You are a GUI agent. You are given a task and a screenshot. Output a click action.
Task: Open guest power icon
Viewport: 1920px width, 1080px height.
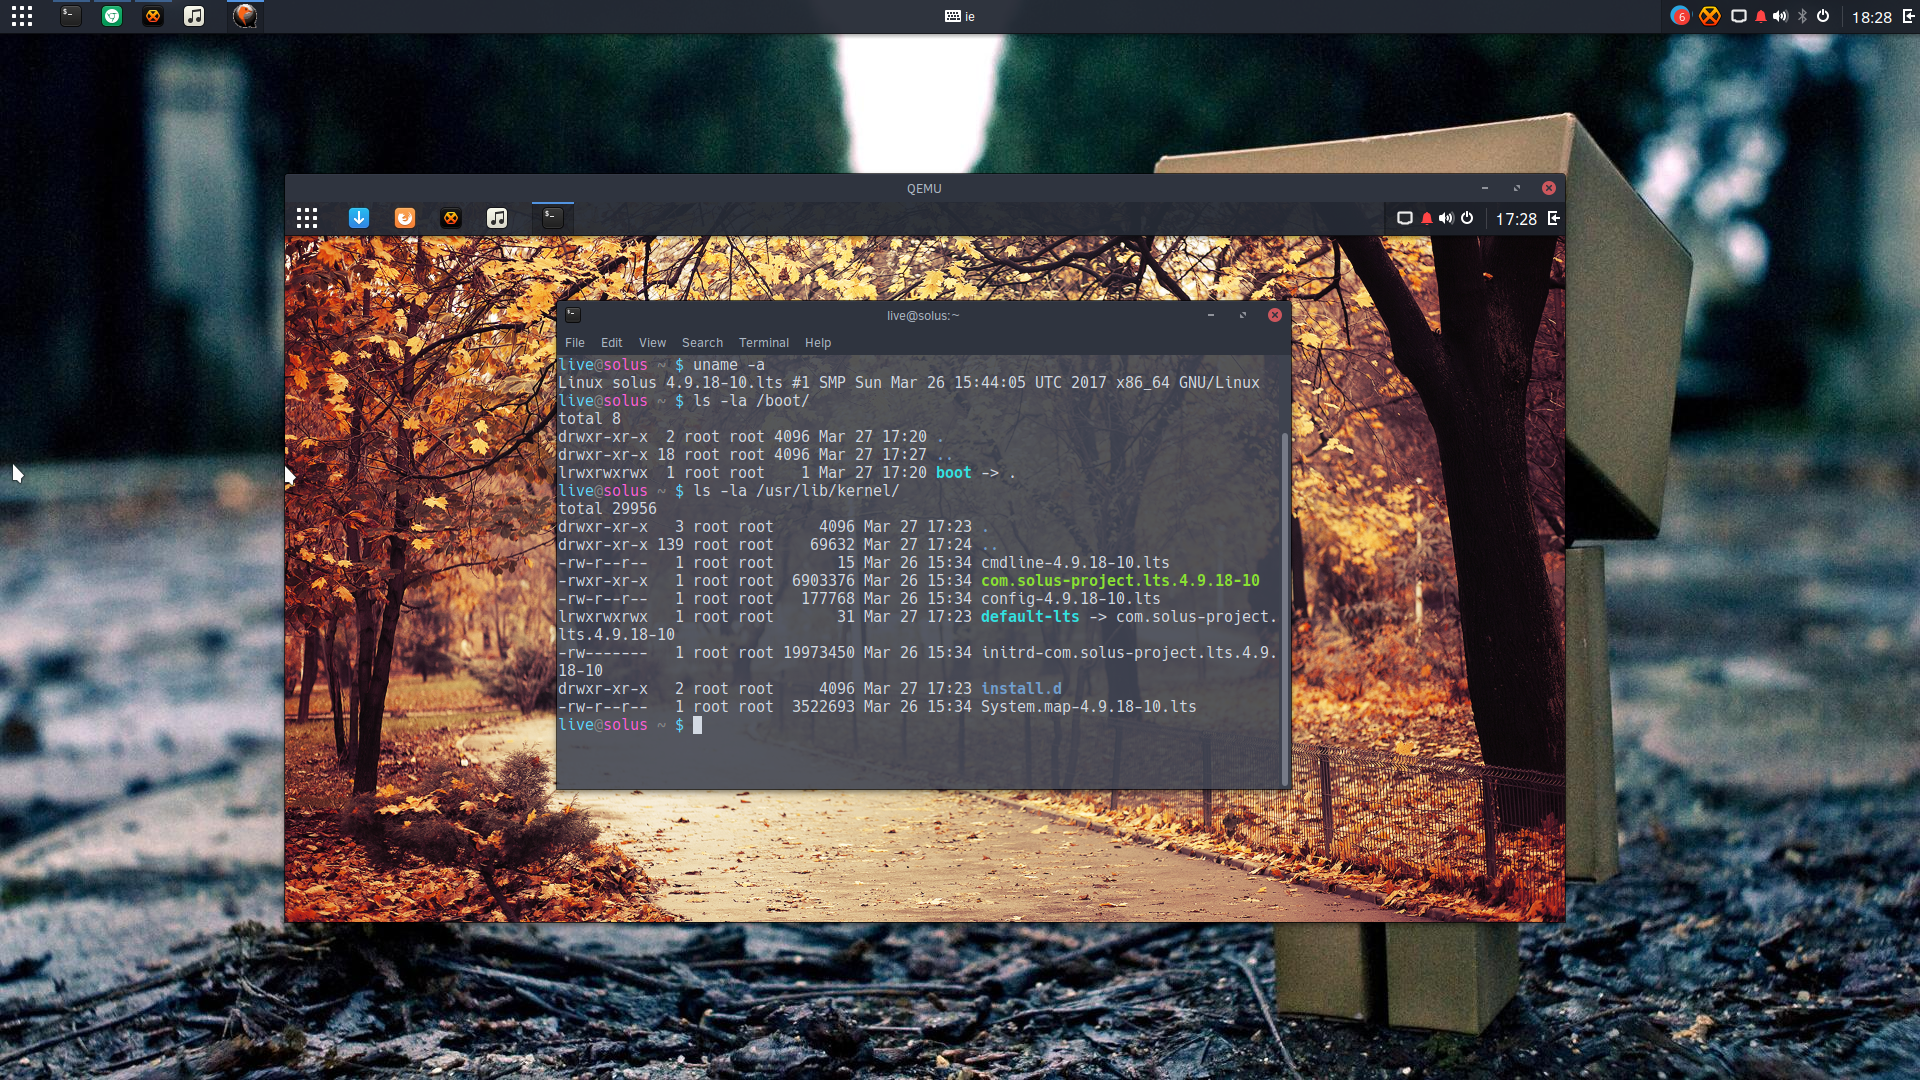click(1467, 218)
